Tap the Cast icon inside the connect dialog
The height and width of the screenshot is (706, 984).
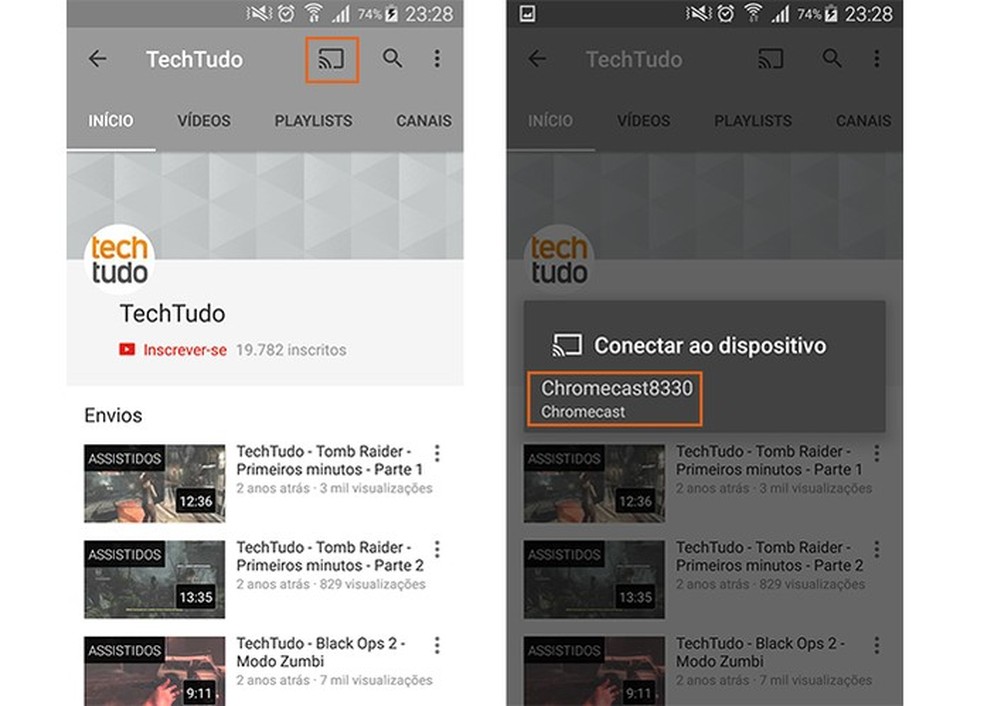(566, 345)
